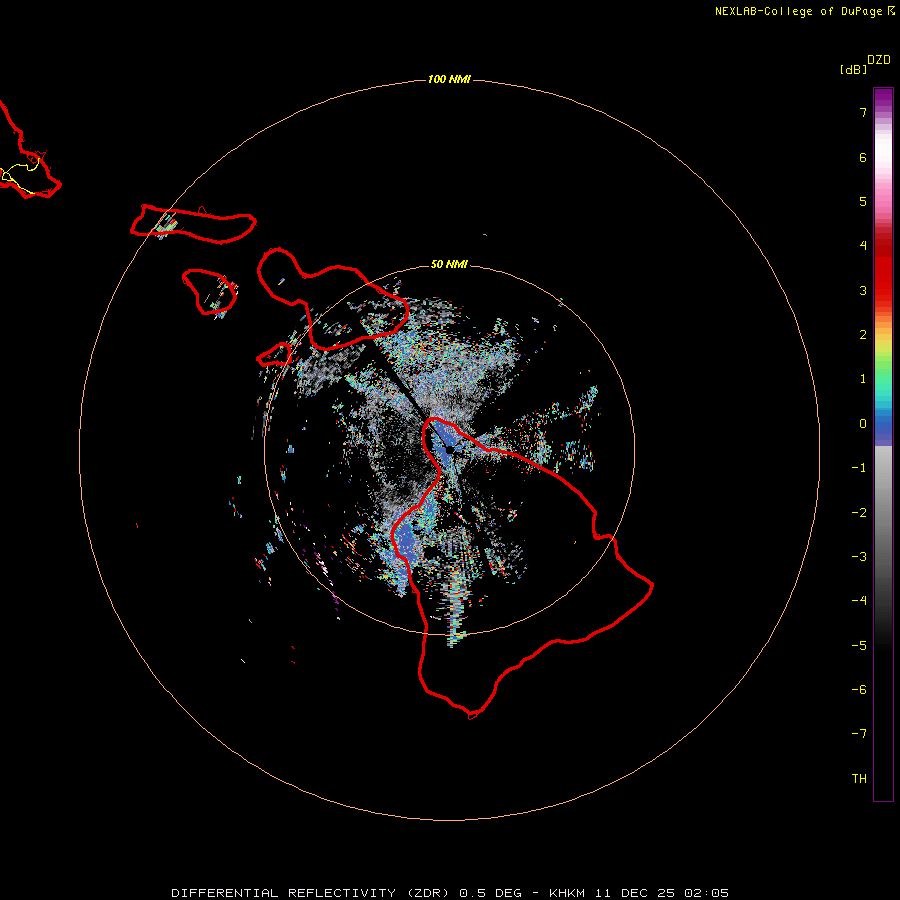Click the 11 DEC 25 02:05 timestamp

(661, 893)
